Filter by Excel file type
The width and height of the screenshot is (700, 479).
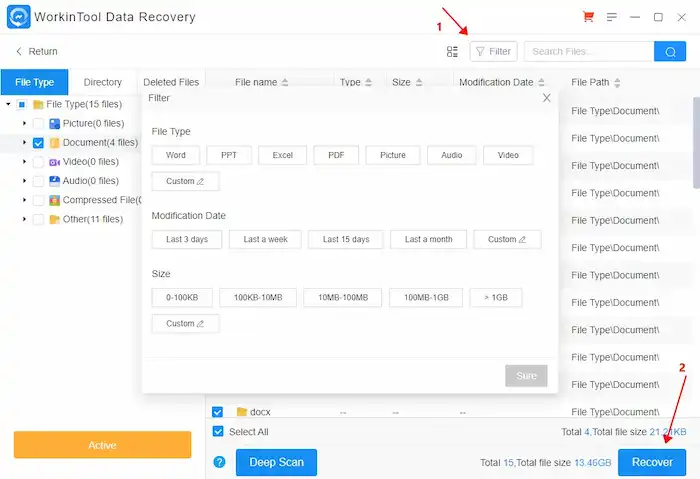click(x=283, y=155)
